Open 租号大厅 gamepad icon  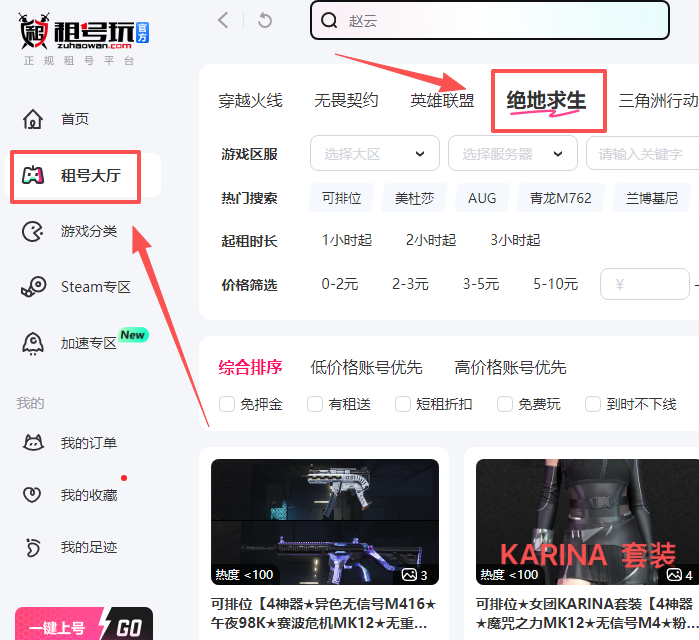[33, 175]
